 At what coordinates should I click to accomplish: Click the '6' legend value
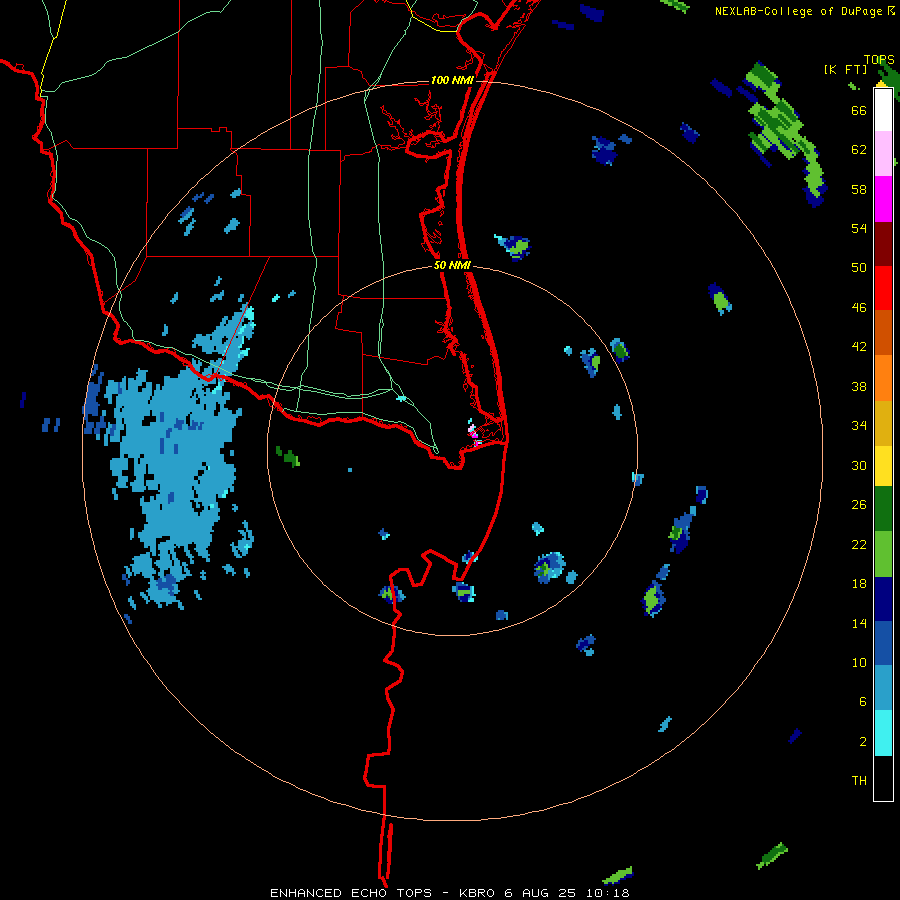(x=862, y=701)
